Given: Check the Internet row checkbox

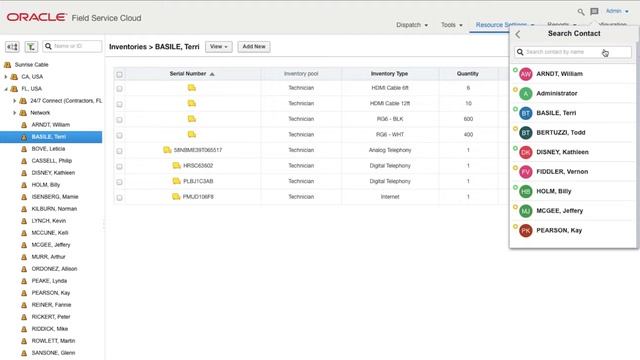Looking at the screenshot, I should (x=119, y=197).
